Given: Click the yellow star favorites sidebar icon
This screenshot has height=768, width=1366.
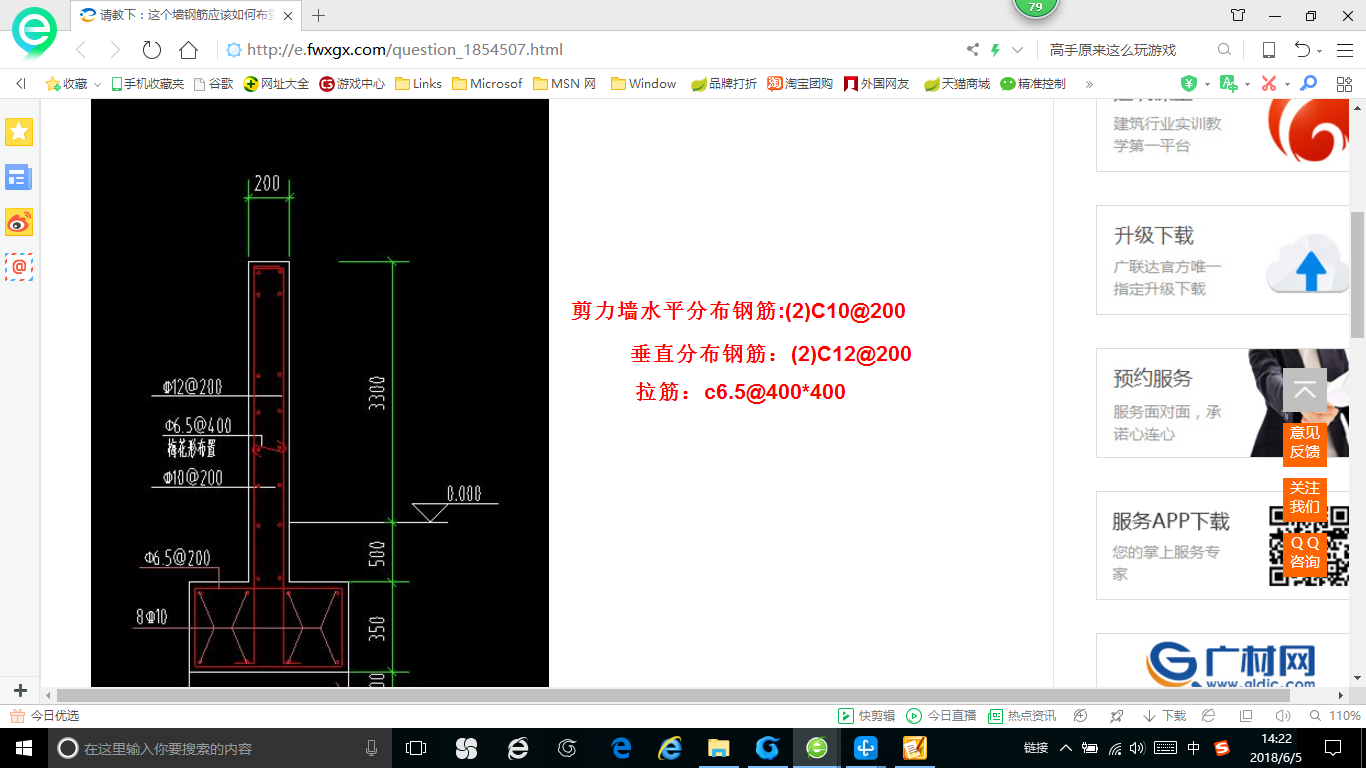Looking at the screenshot, I should (19, 131).
